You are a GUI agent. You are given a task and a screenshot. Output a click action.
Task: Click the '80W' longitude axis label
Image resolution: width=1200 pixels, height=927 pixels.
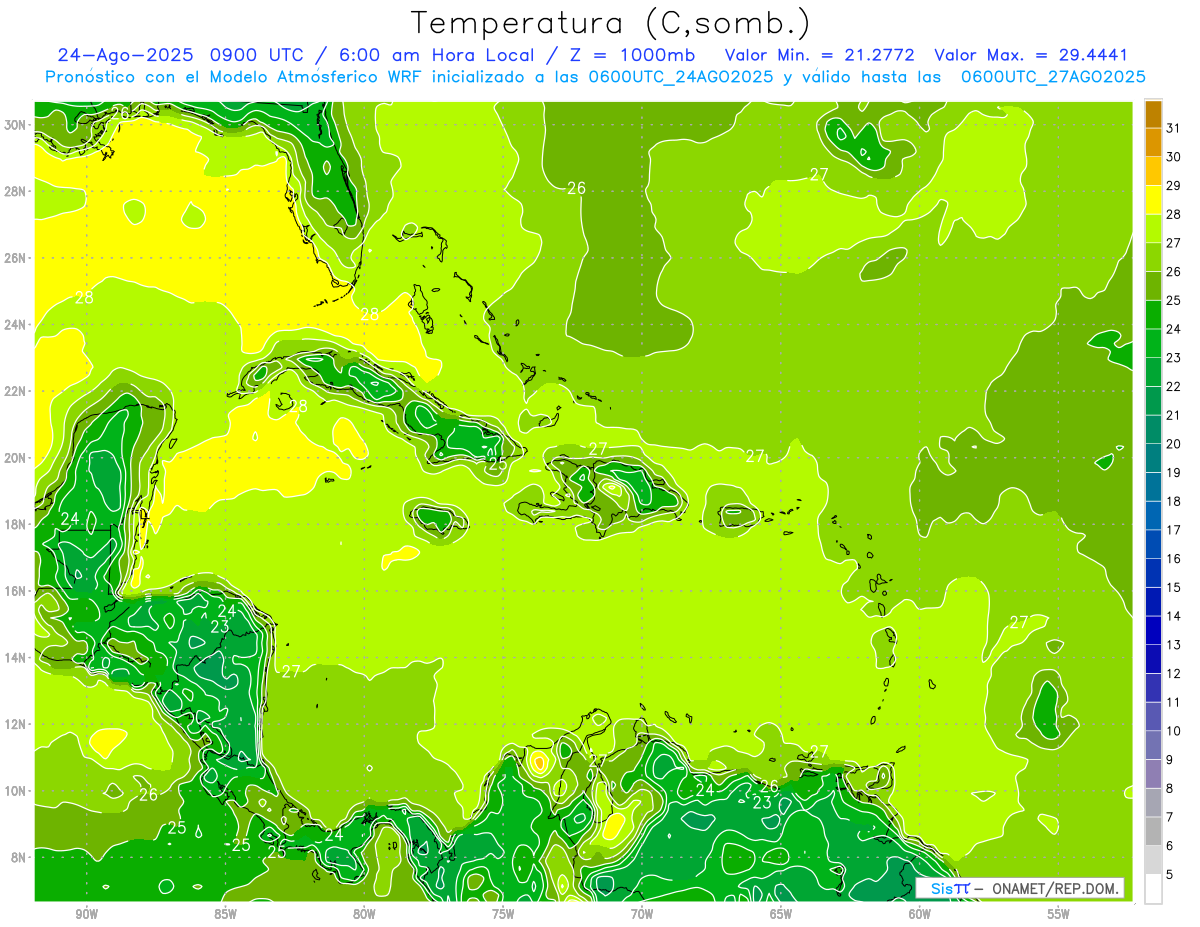pyautogui.click(x=364, y=914)
